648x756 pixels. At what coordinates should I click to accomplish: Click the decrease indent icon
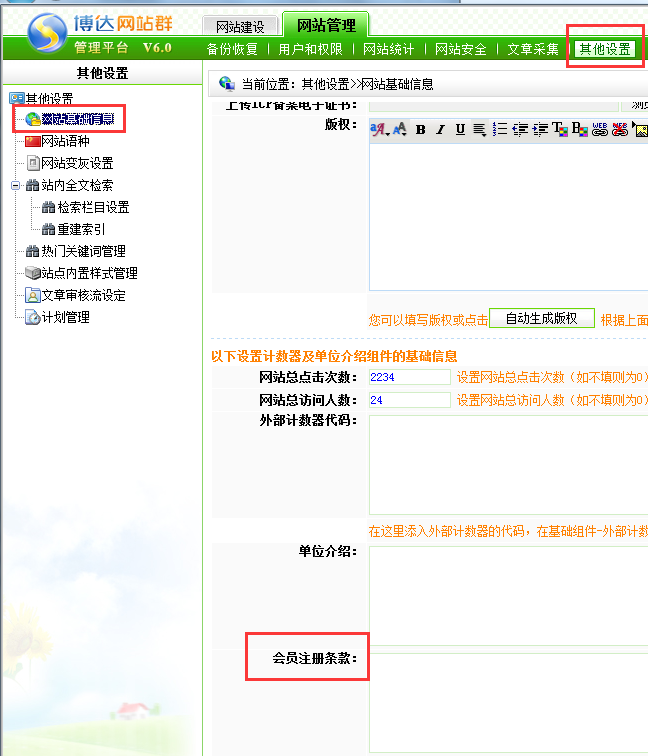(521, 129)
